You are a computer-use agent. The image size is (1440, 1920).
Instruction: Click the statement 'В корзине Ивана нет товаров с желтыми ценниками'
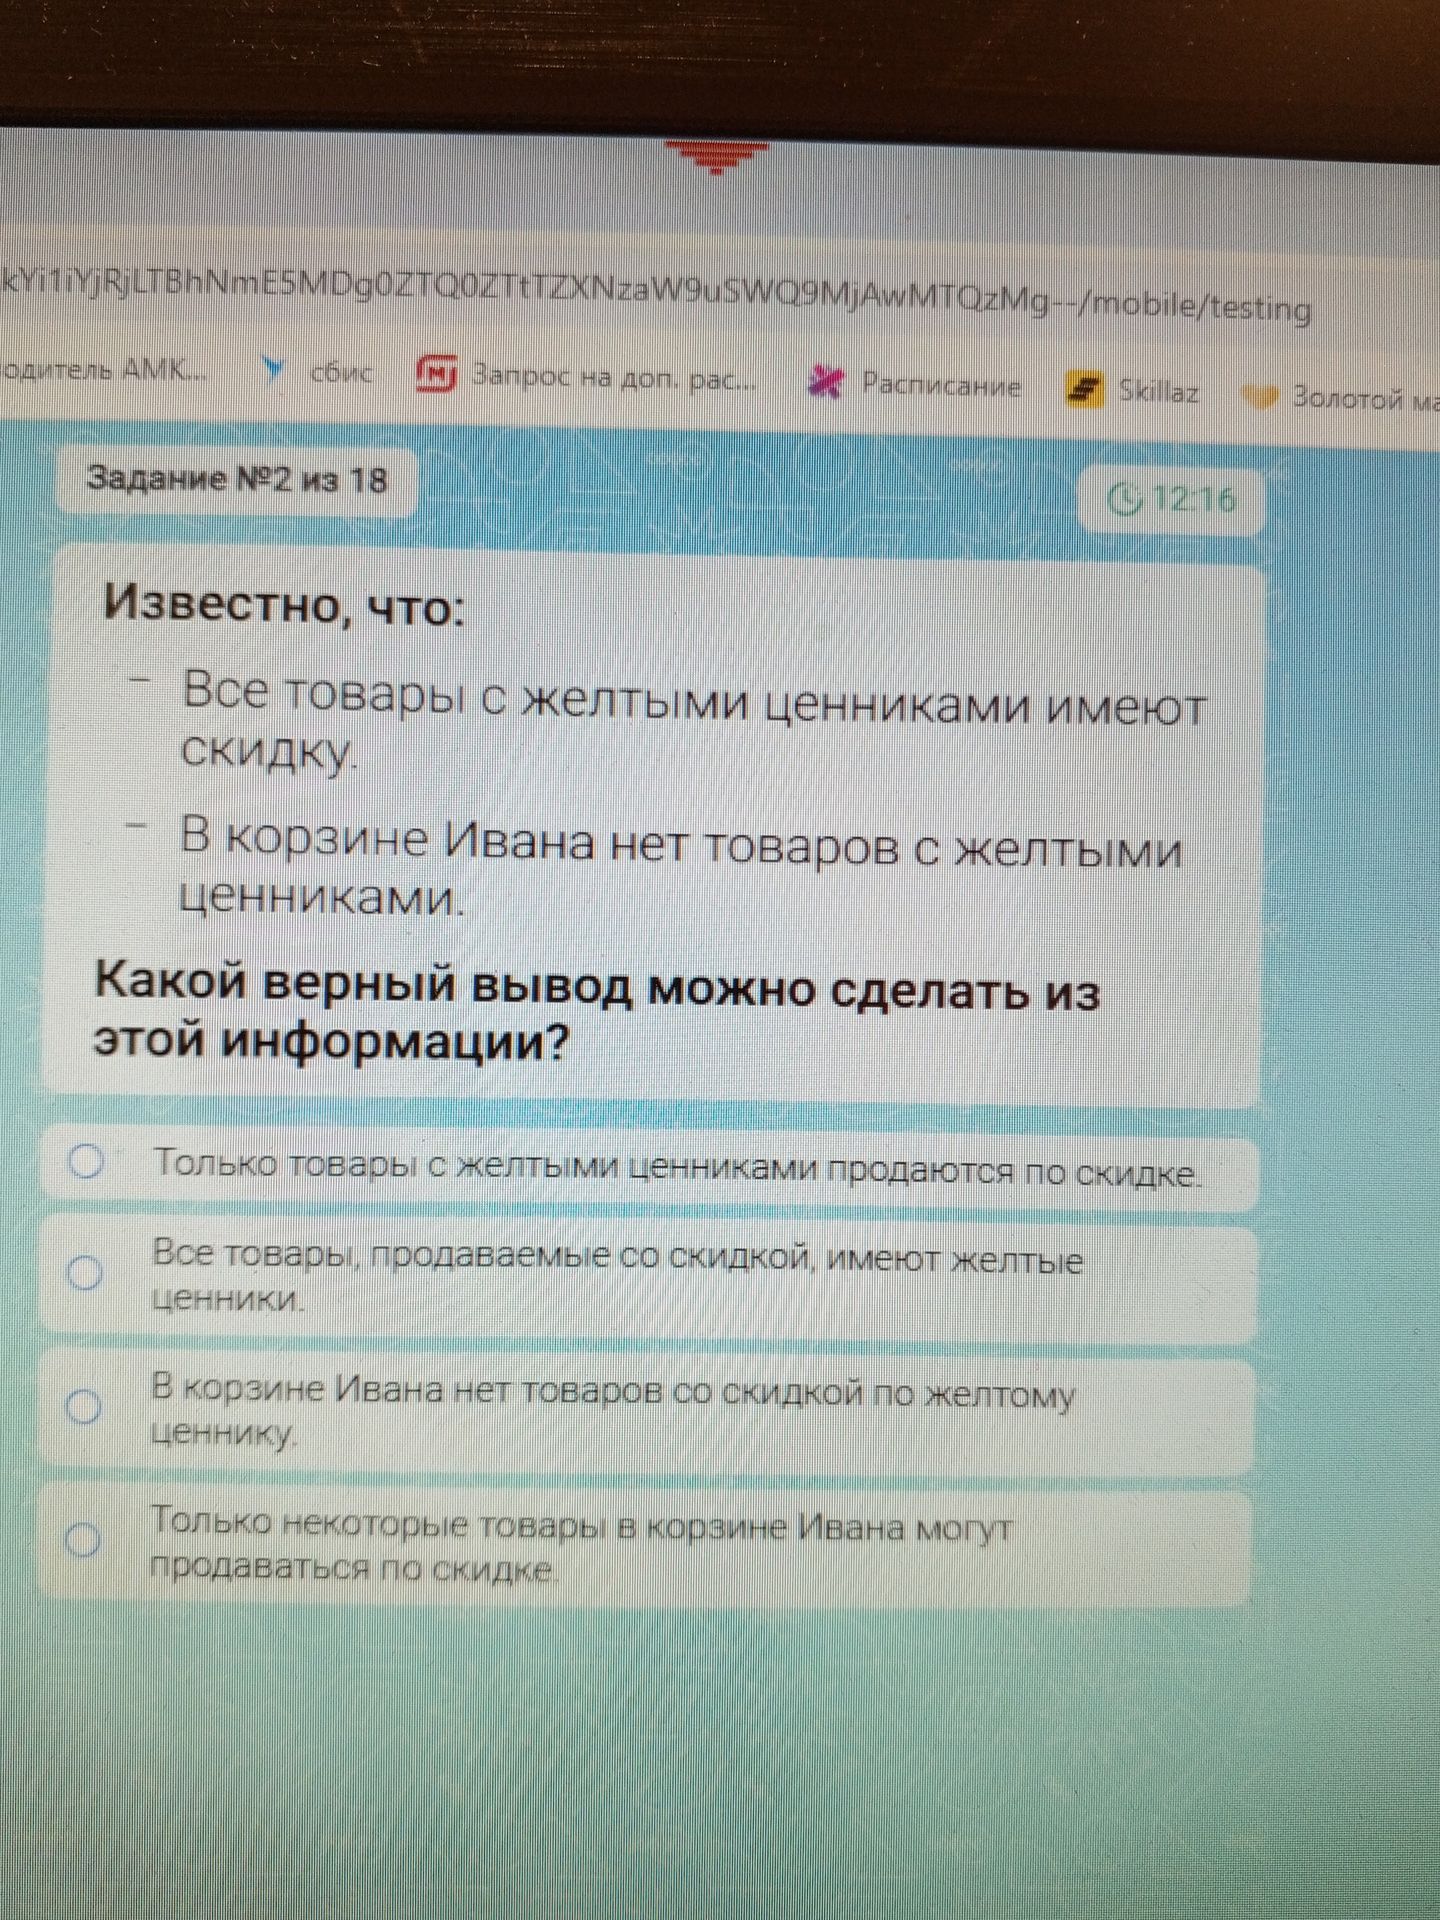point(681,867)
